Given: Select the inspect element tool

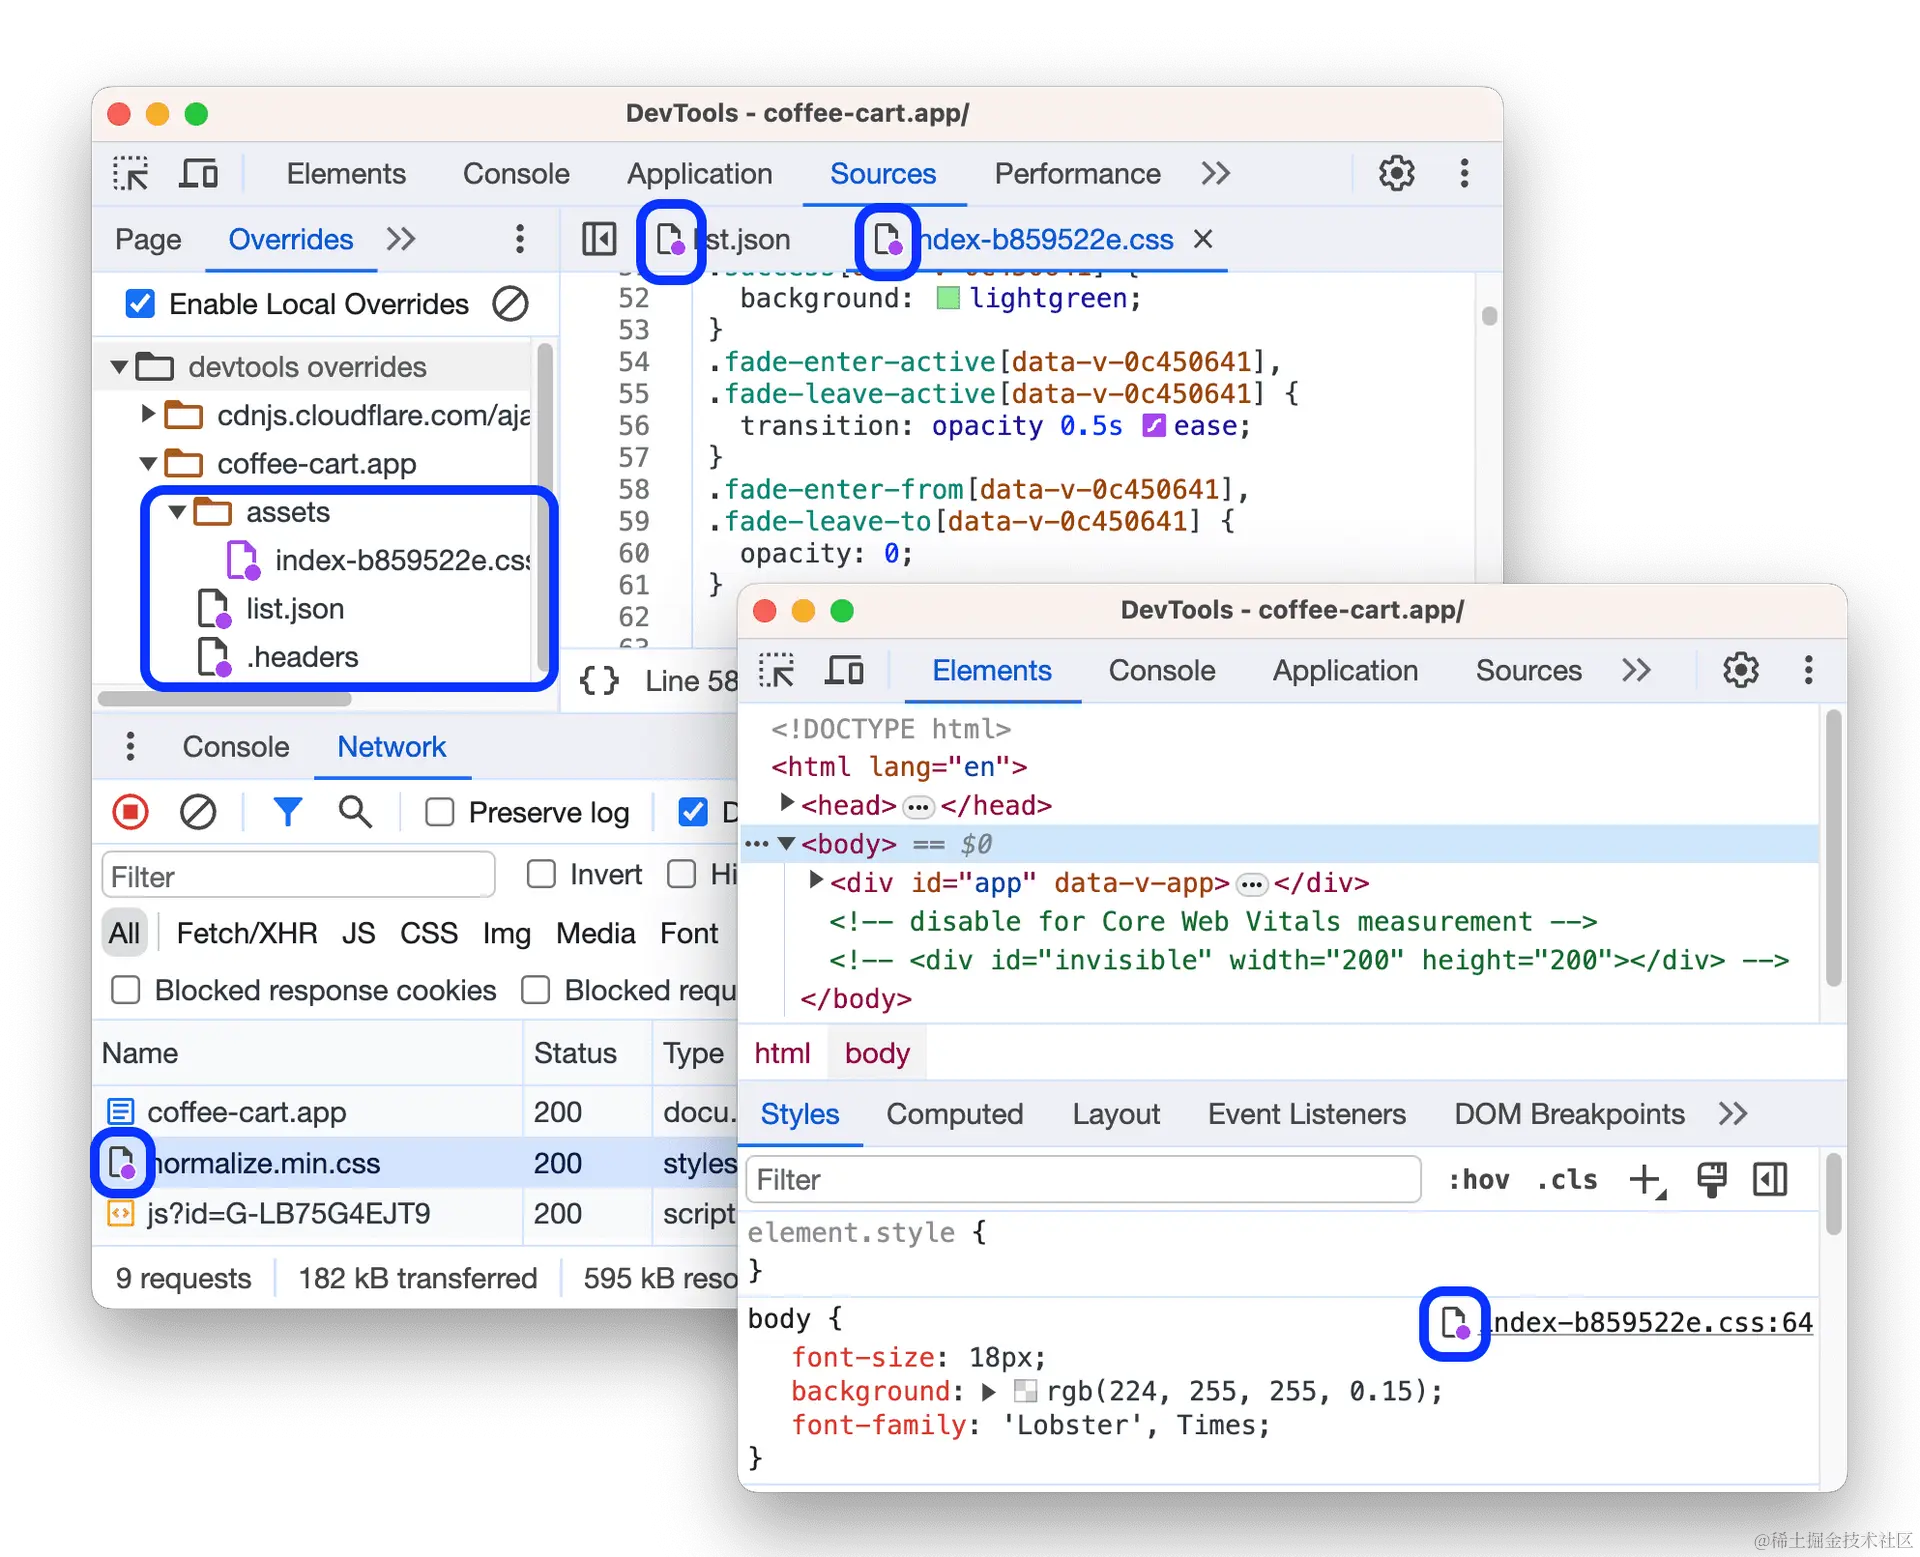Looking at the screenshot, I should coord(130,172).
